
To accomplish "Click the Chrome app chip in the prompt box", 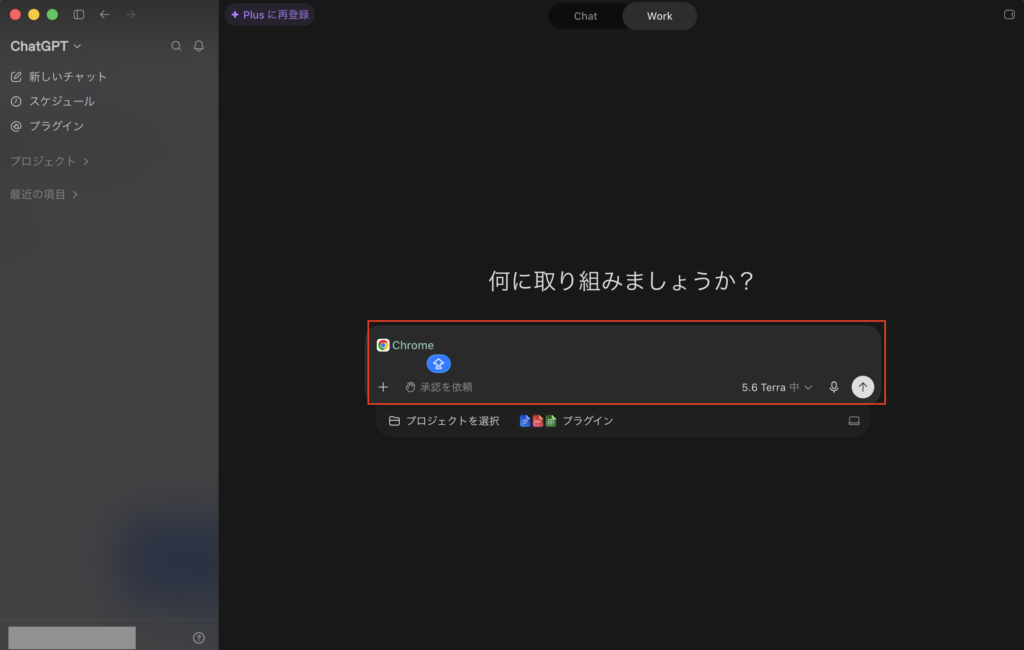I will click(406, 345).
